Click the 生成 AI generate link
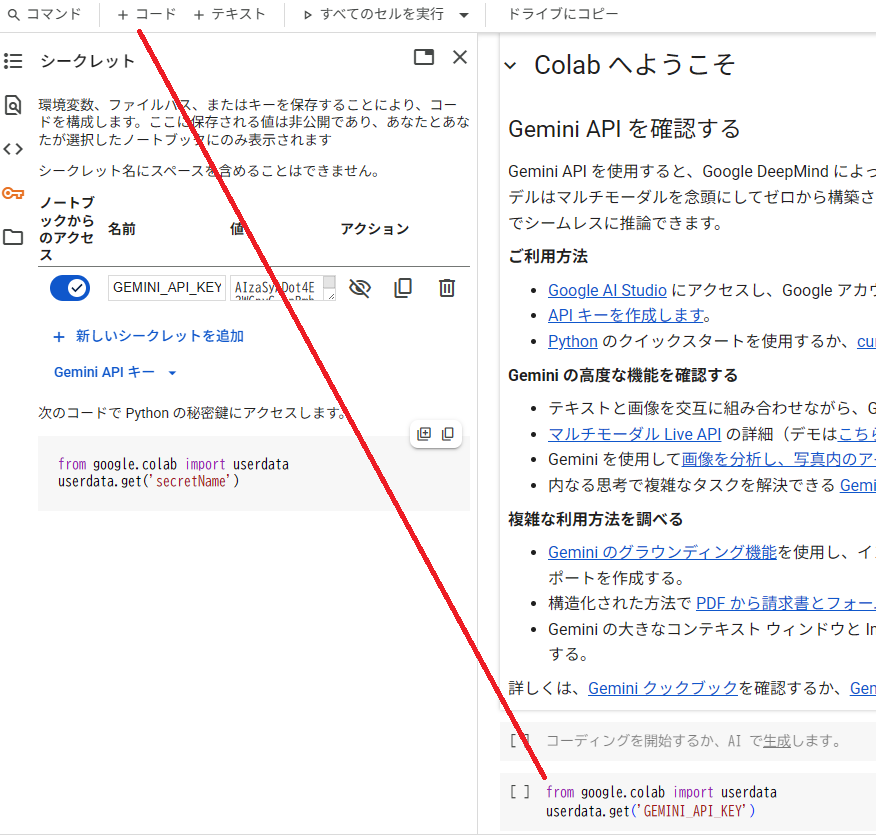Screen dimensions: 876x837 point(777,741)
